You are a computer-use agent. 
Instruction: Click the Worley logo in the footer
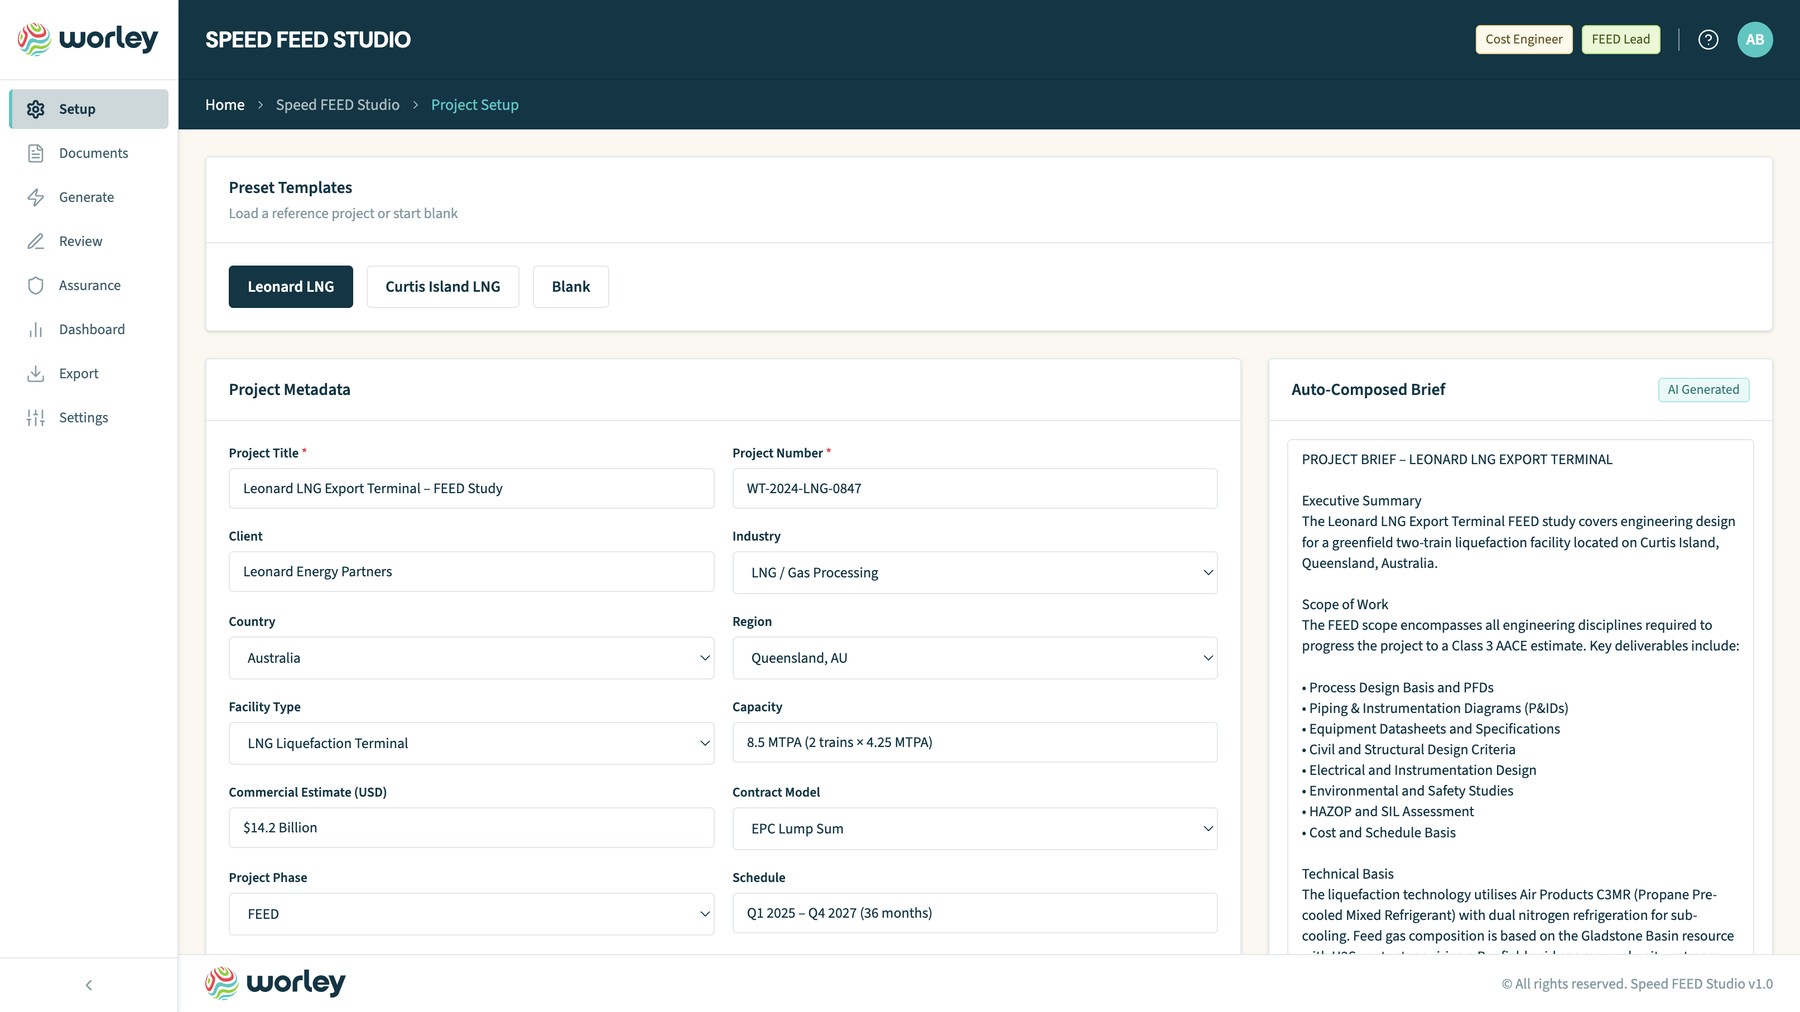275,983
